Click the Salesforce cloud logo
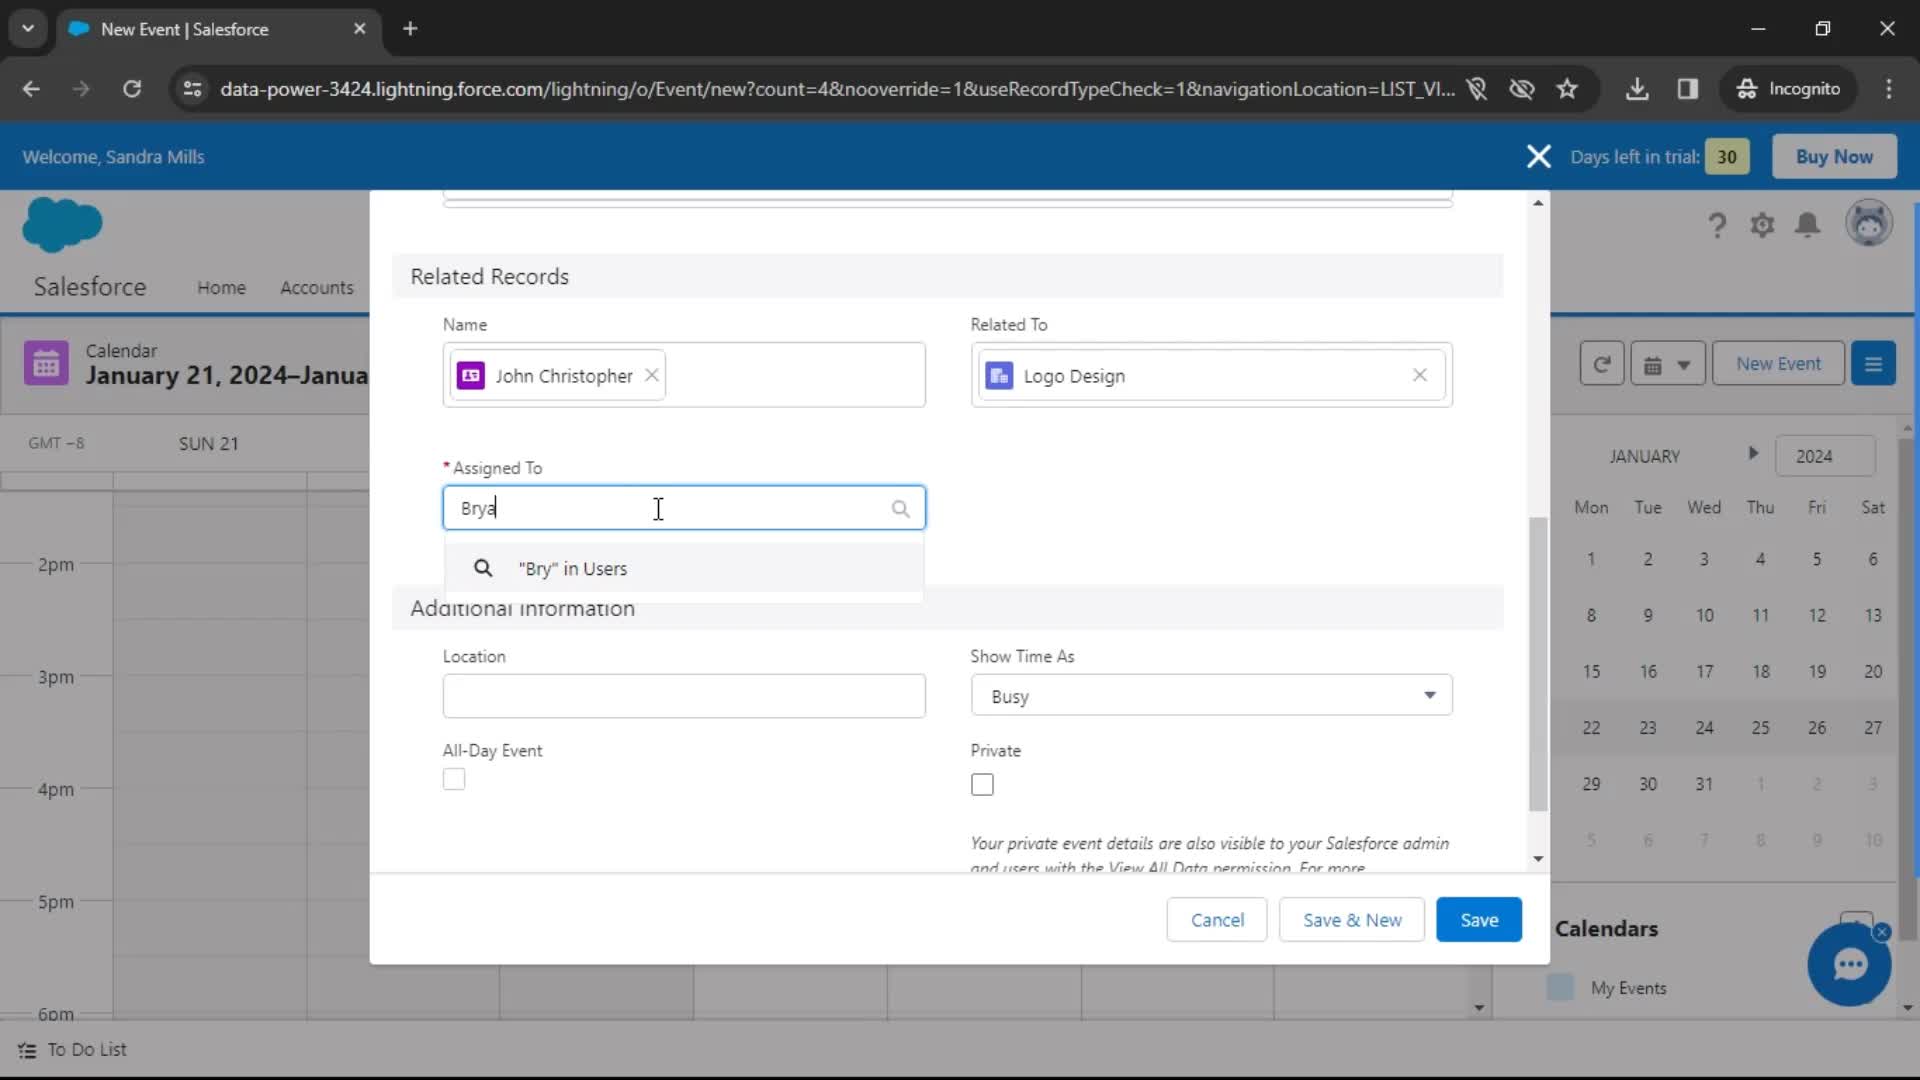 (x=62, y=224)
